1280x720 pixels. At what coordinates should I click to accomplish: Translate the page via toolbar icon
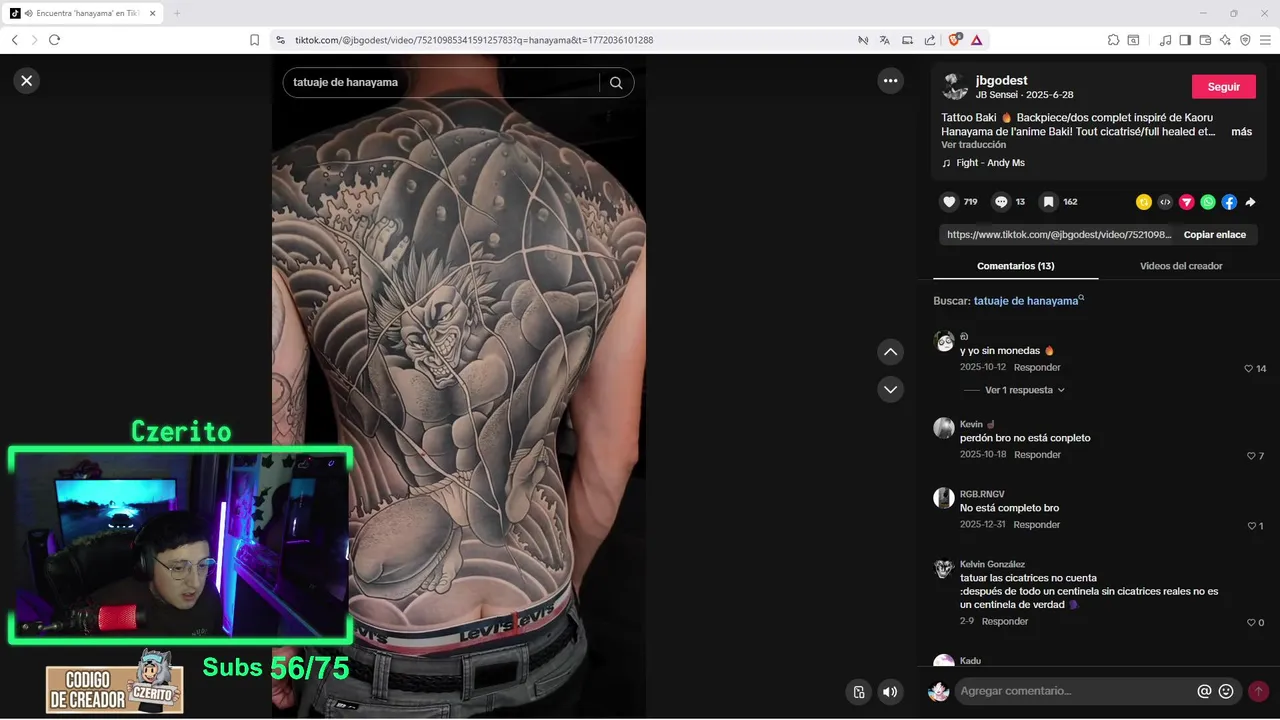click(884, 40)
